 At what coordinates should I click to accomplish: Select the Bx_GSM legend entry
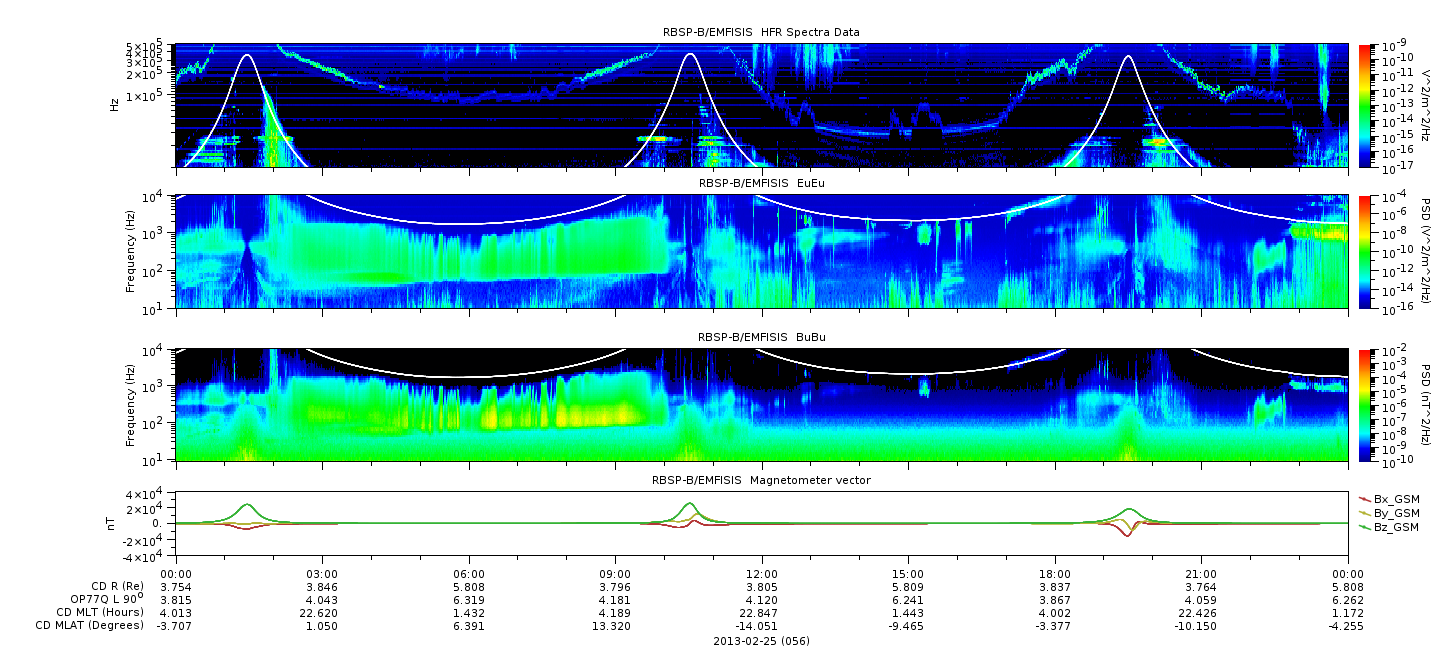tap(1390, 498)
